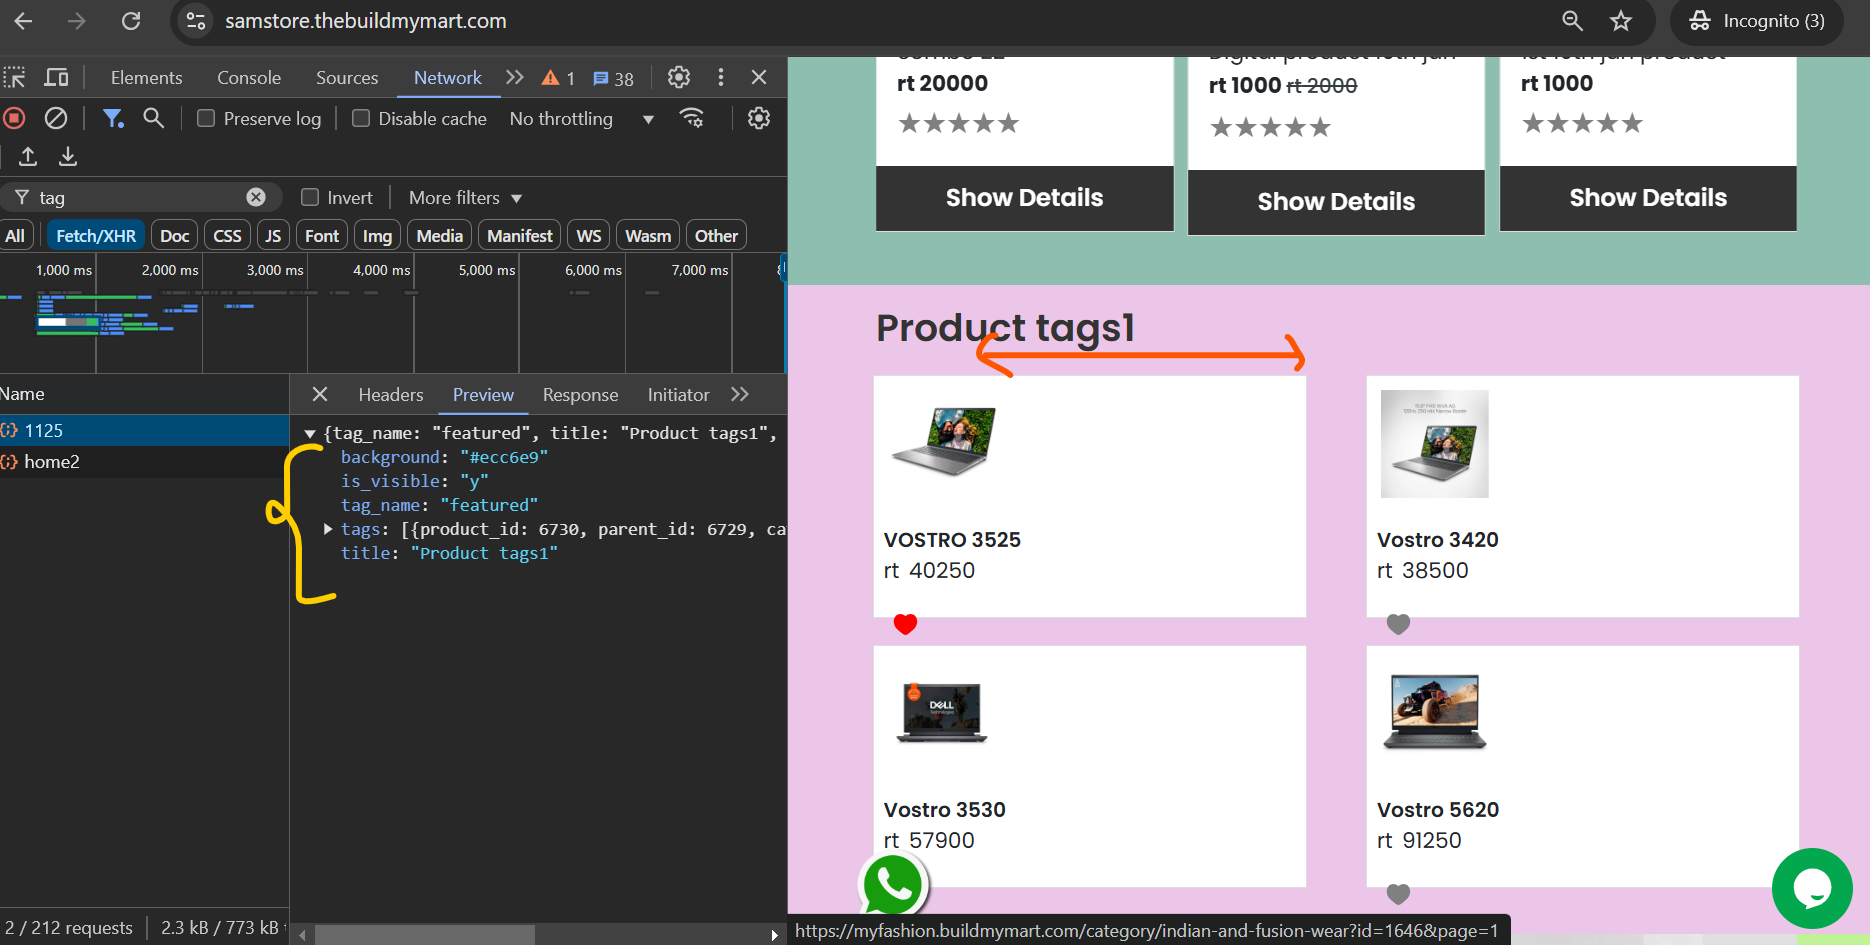
Task: Click the import HAR upload icon
Action: [28, 156]
